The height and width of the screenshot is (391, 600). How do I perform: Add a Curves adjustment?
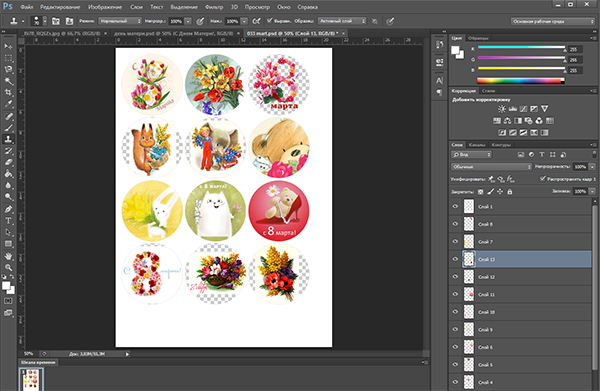(x=523, y=109)
